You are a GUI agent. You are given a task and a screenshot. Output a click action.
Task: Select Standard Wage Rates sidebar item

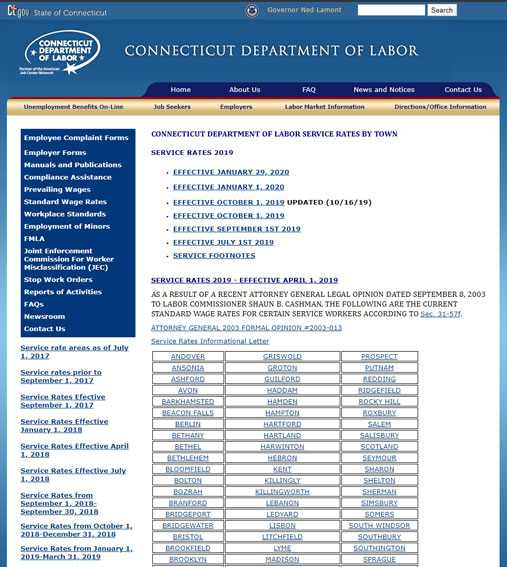click(x=65, y=202)
